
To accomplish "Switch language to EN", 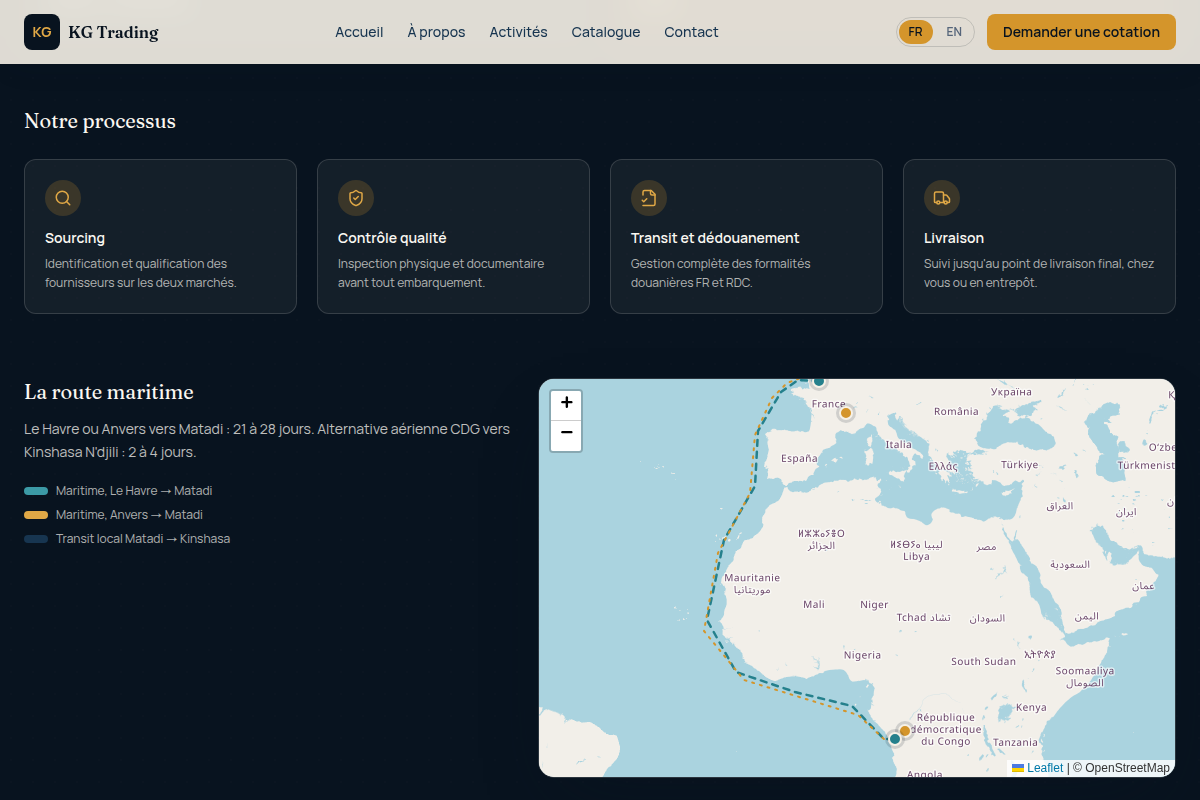I will [954, 32].
